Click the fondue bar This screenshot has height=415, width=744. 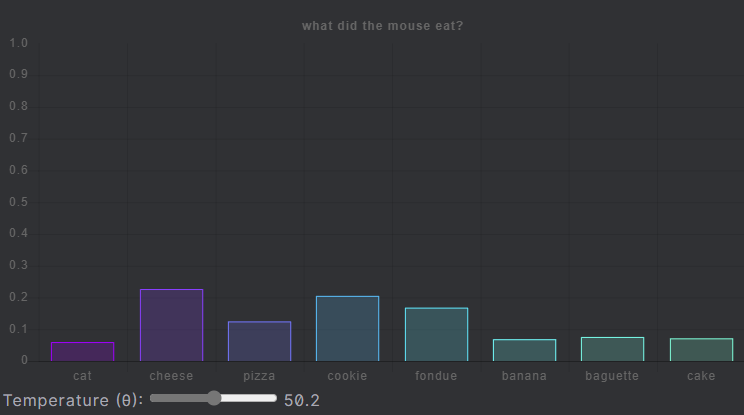tap(437, 334)
